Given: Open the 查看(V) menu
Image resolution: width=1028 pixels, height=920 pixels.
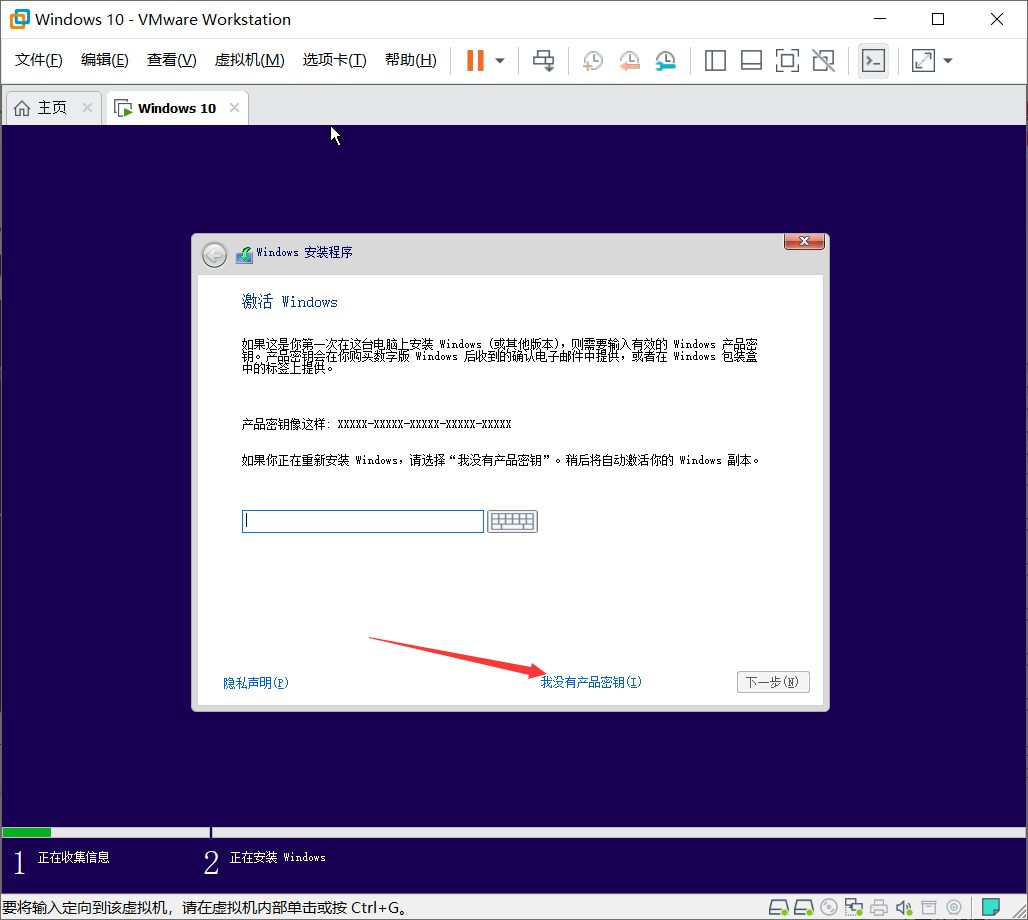Looking at the screenshot, I should point(171,60).
